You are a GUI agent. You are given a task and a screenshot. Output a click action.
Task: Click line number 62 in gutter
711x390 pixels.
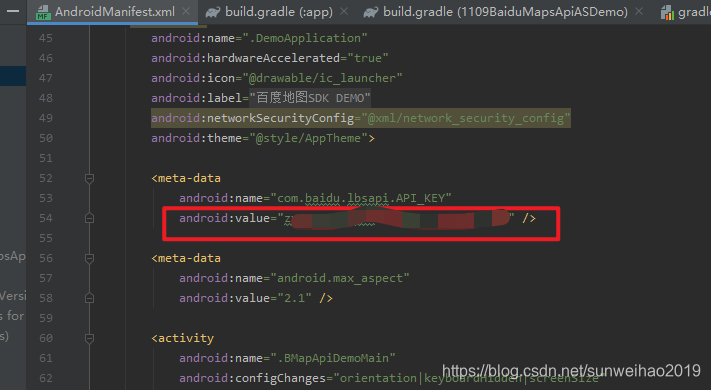pos(45,378)
